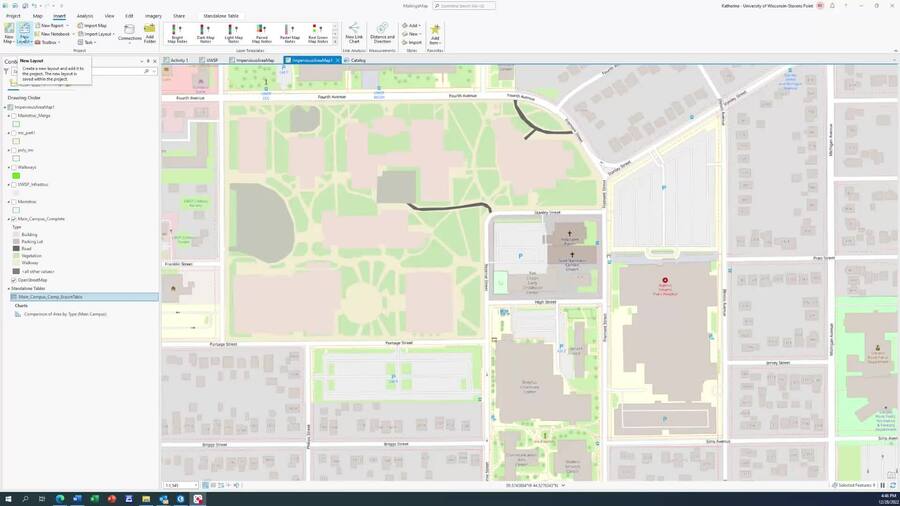Screen dimensions: 900x506
Task: Toggle visibility of Walkways layer
Action: [14, 168]
